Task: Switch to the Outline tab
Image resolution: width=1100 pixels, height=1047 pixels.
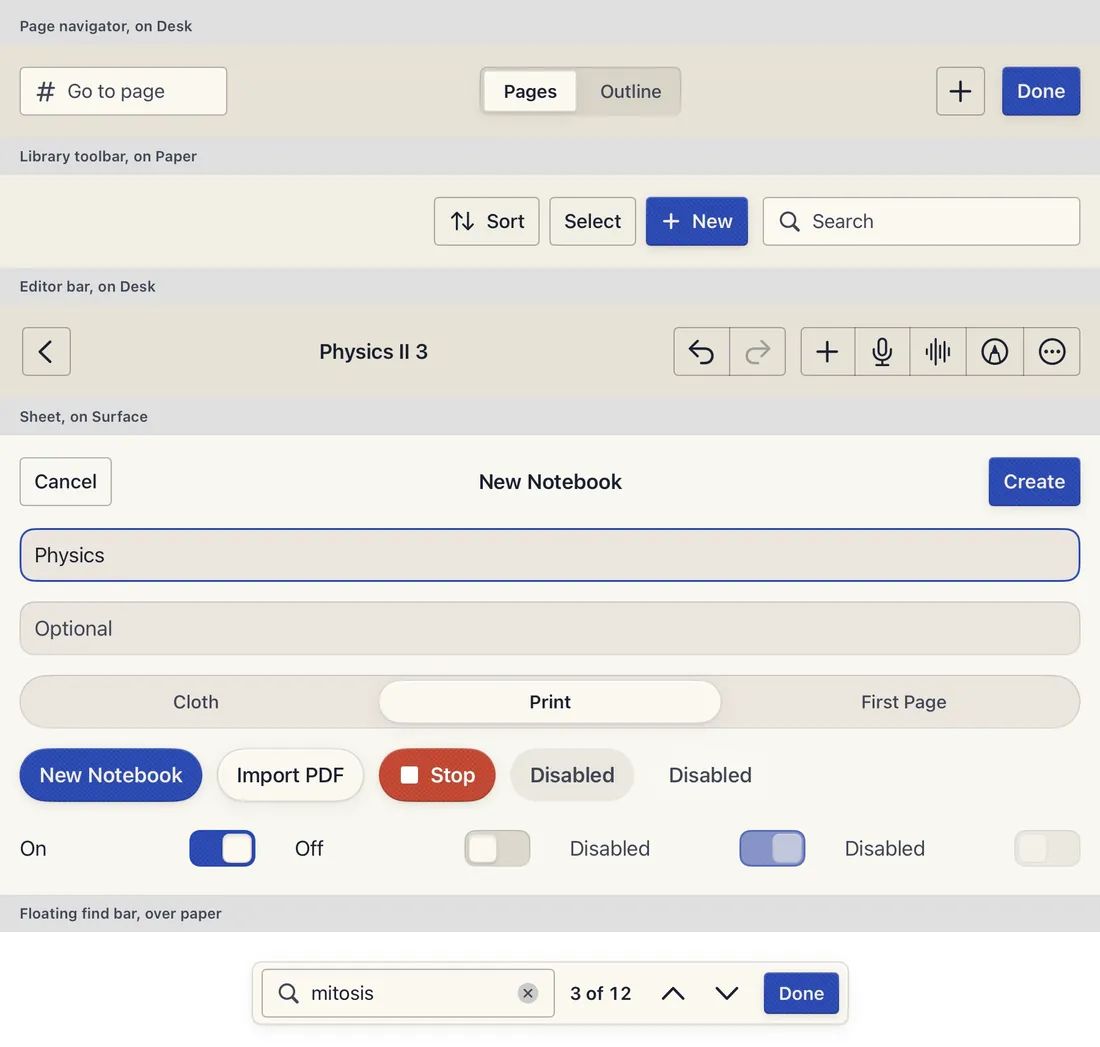Action: pyautogui.click(x=631, y=91)
